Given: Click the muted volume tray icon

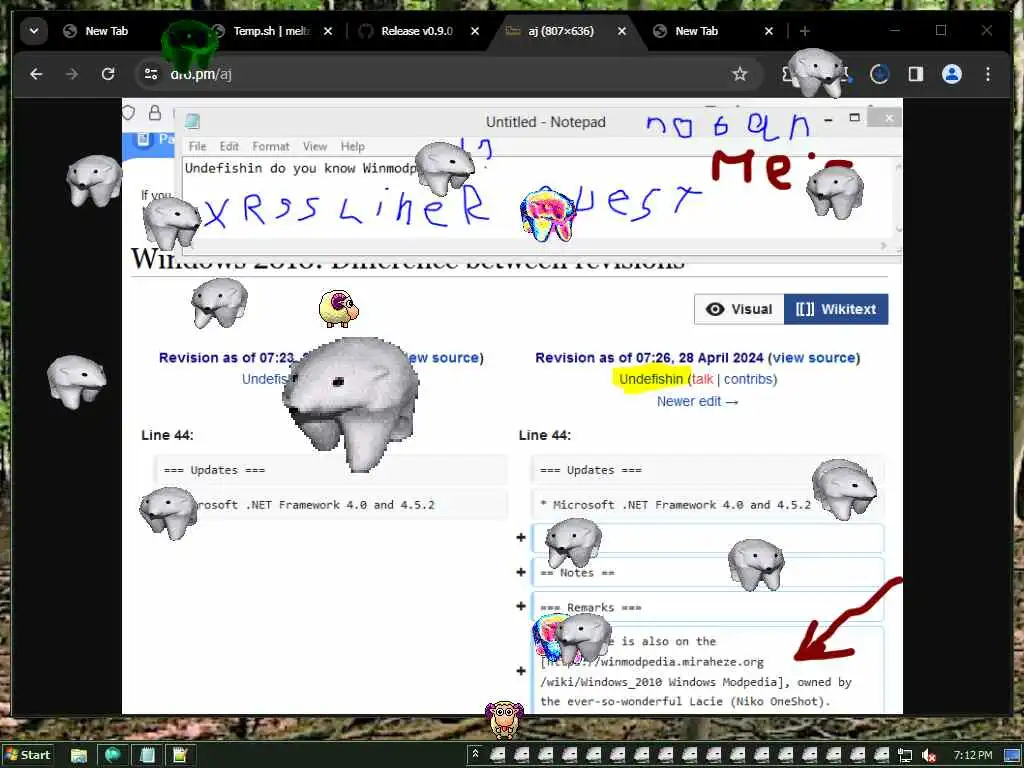Looking at the screenshot, I should click(929, 755).
